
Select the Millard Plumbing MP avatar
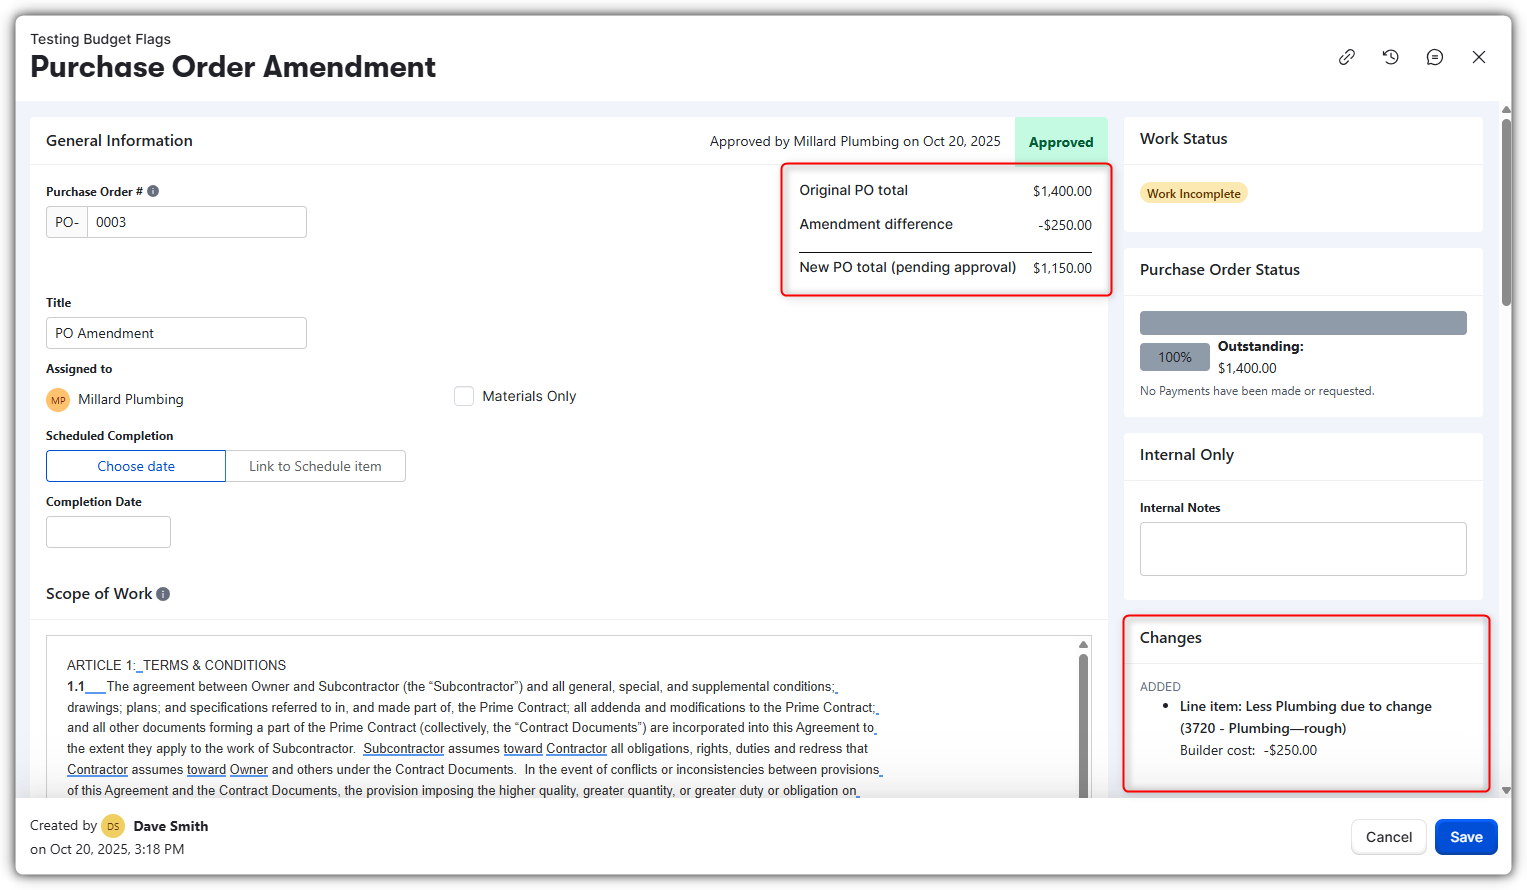point(58,399)
